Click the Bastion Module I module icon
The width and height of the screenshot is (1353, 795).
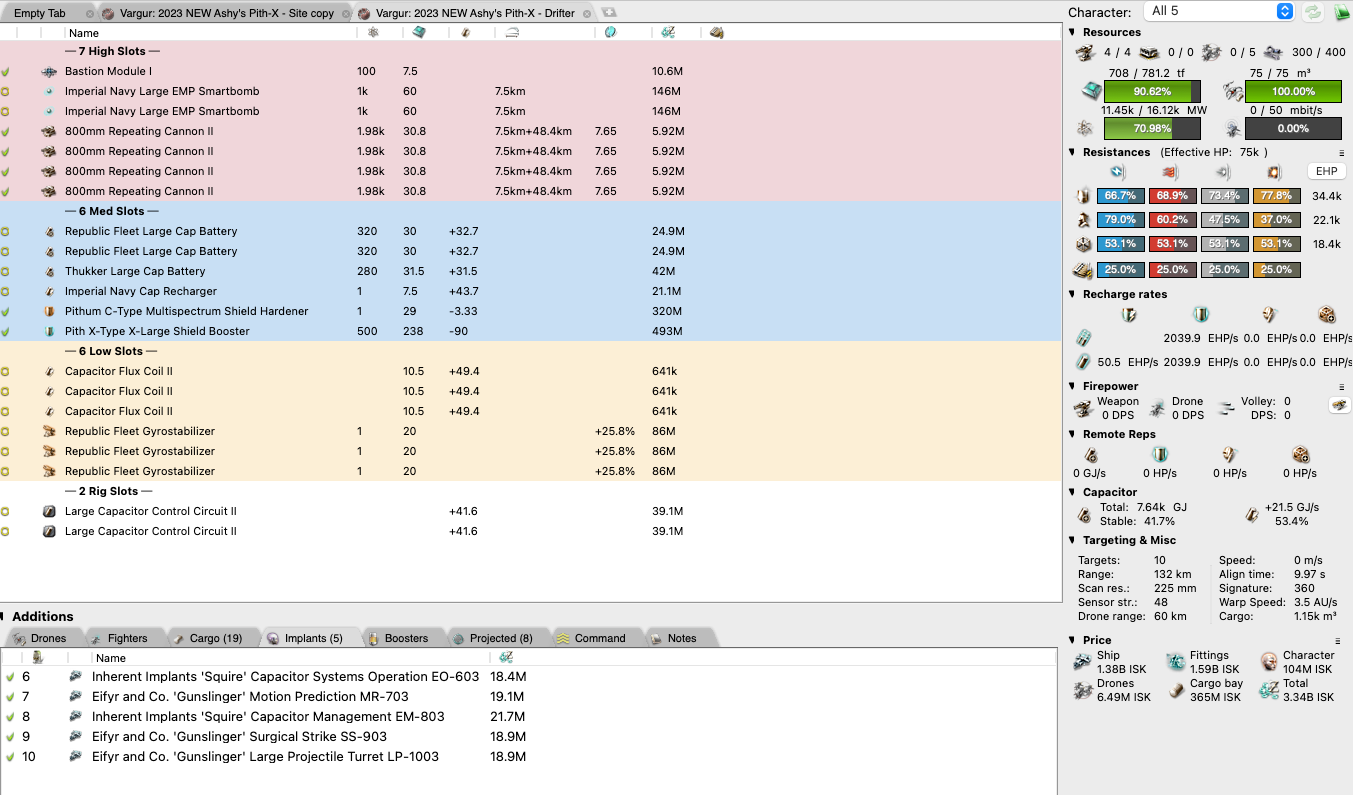[x=49, y=72]
